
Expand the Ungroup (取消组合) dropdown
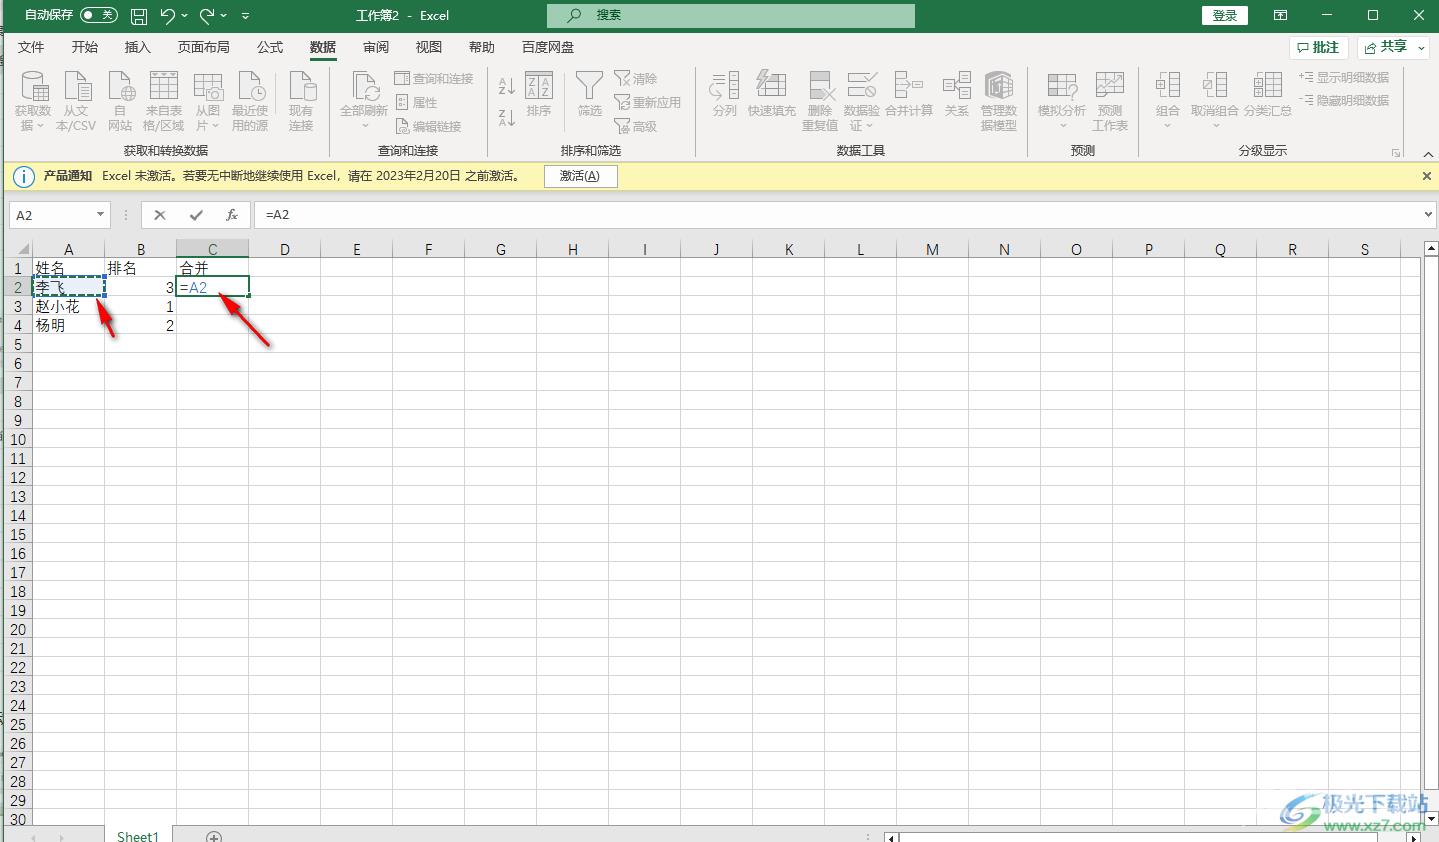tap(1215, 101)
